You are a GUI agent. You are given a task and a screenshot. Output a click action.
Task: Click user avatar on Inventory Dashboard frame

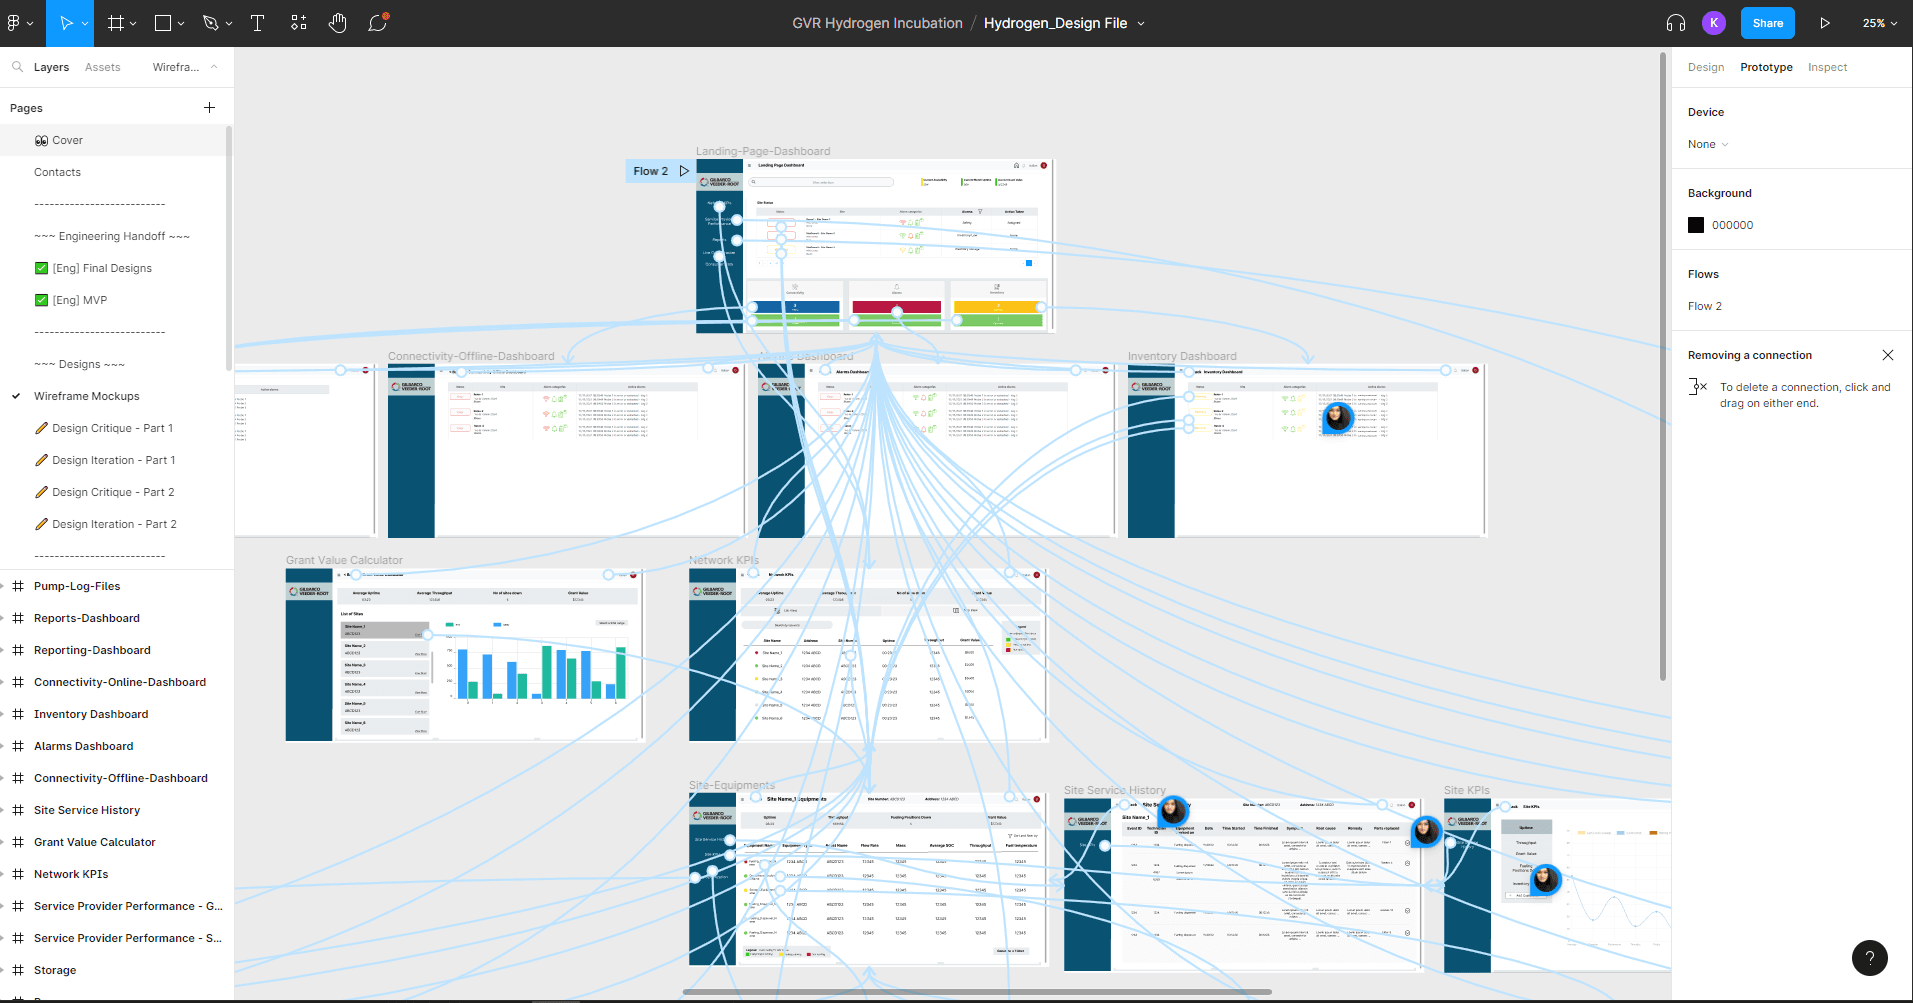coord(1338,417)
